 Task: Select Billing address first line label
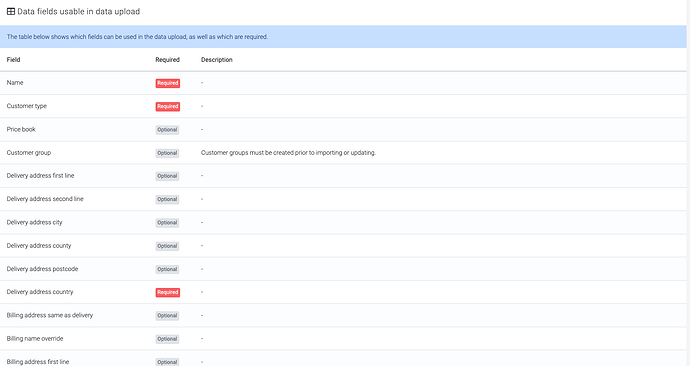[38, 362]
